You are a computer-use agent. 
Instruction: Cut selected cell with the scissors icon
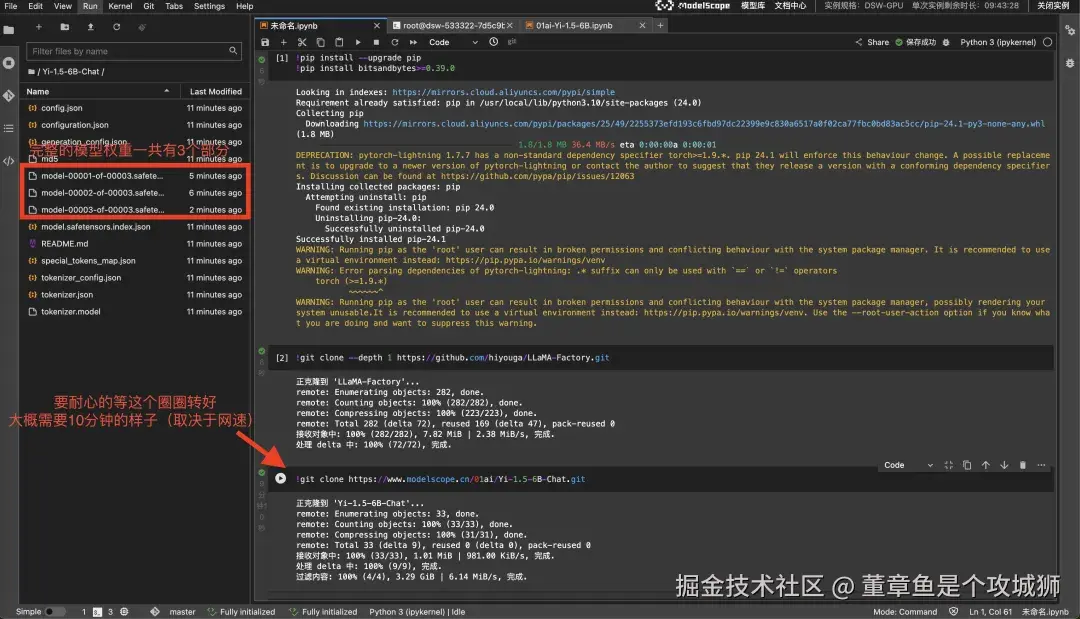(x=302, y=42)
